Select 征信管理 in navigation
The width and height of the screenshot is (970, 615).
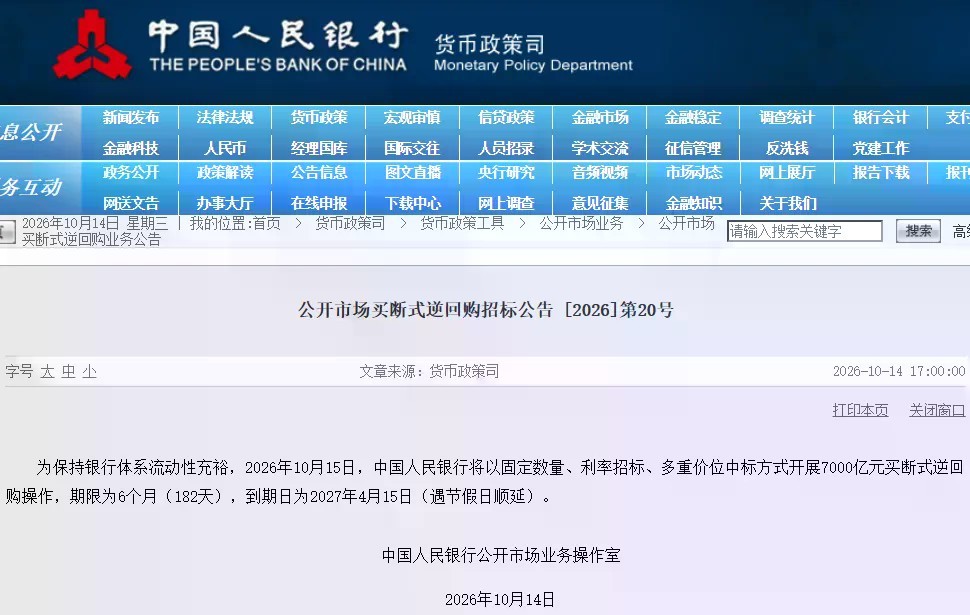[693, 148]
